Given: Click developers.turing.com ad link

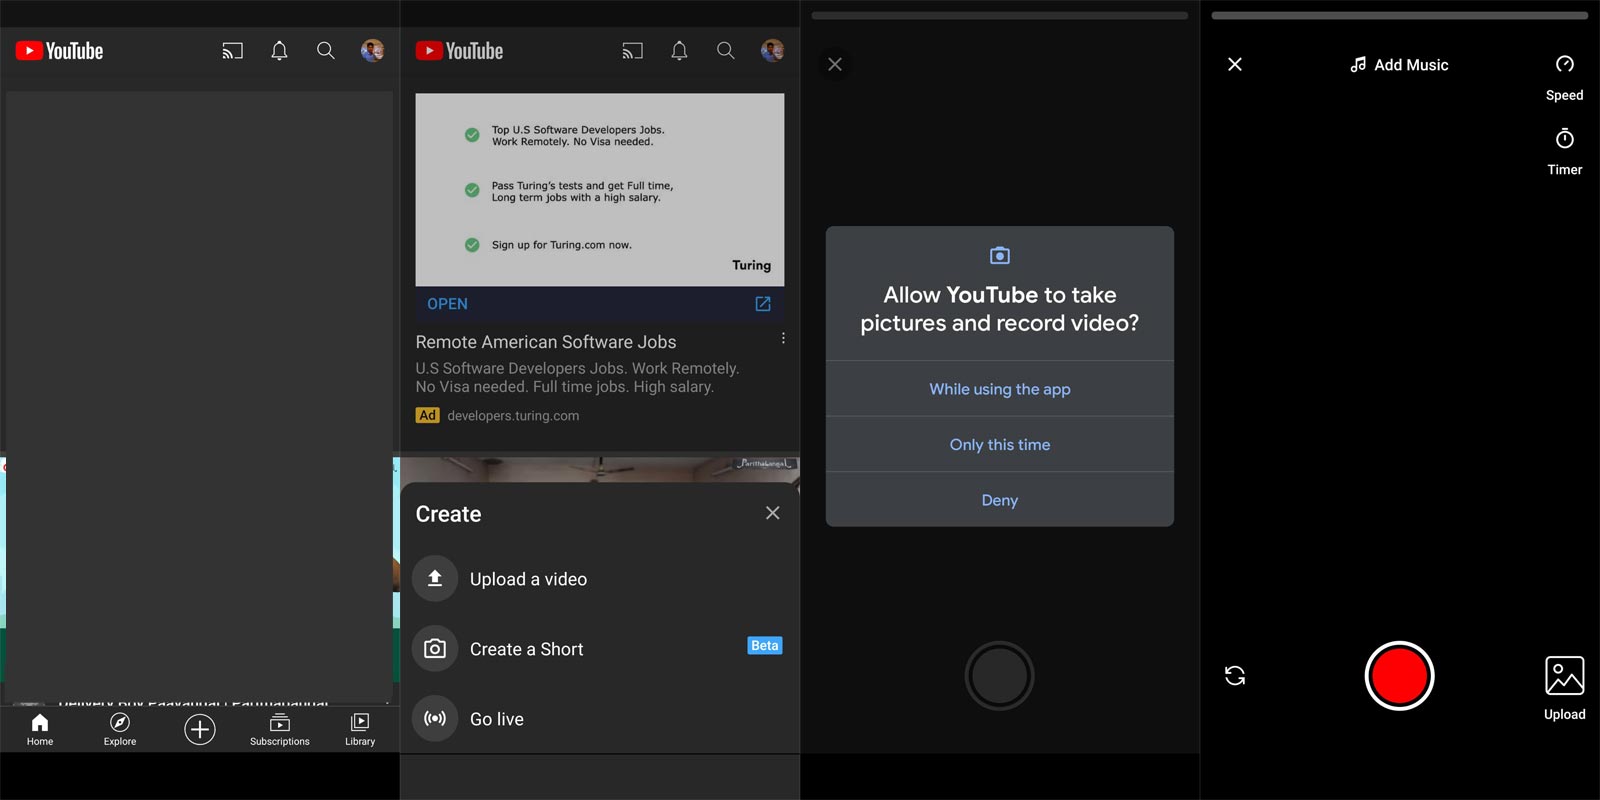Looking at the screenshot, I should coord(513,416).
